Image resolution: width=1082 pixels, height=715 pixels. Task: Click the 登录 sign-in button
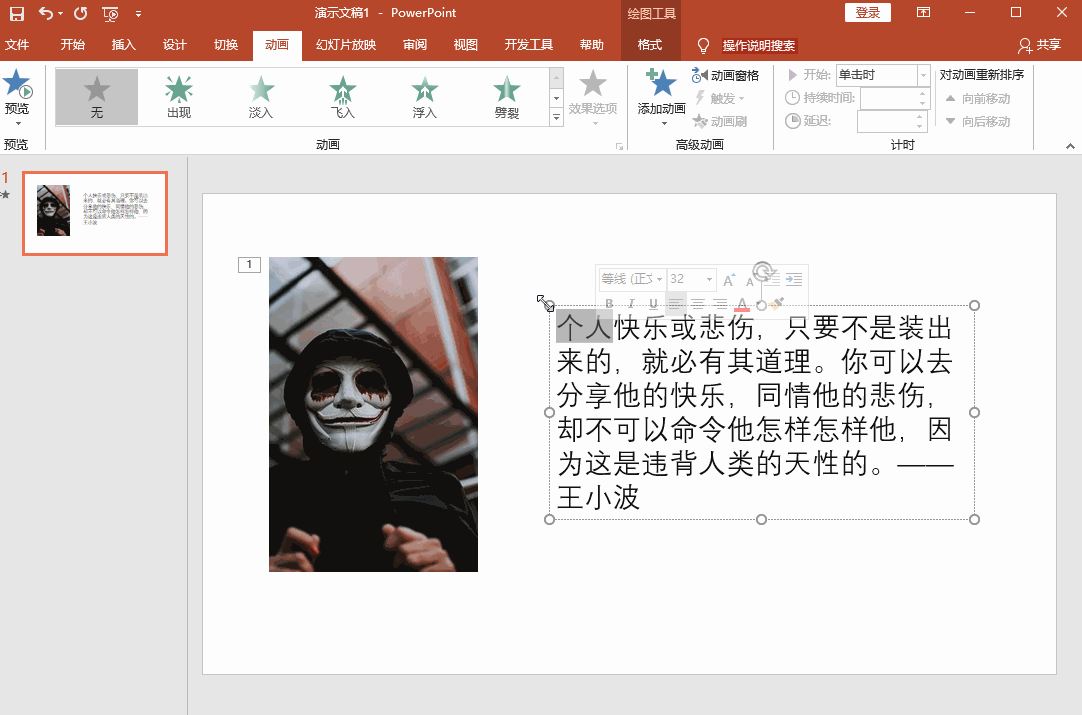tap(867, 12)
